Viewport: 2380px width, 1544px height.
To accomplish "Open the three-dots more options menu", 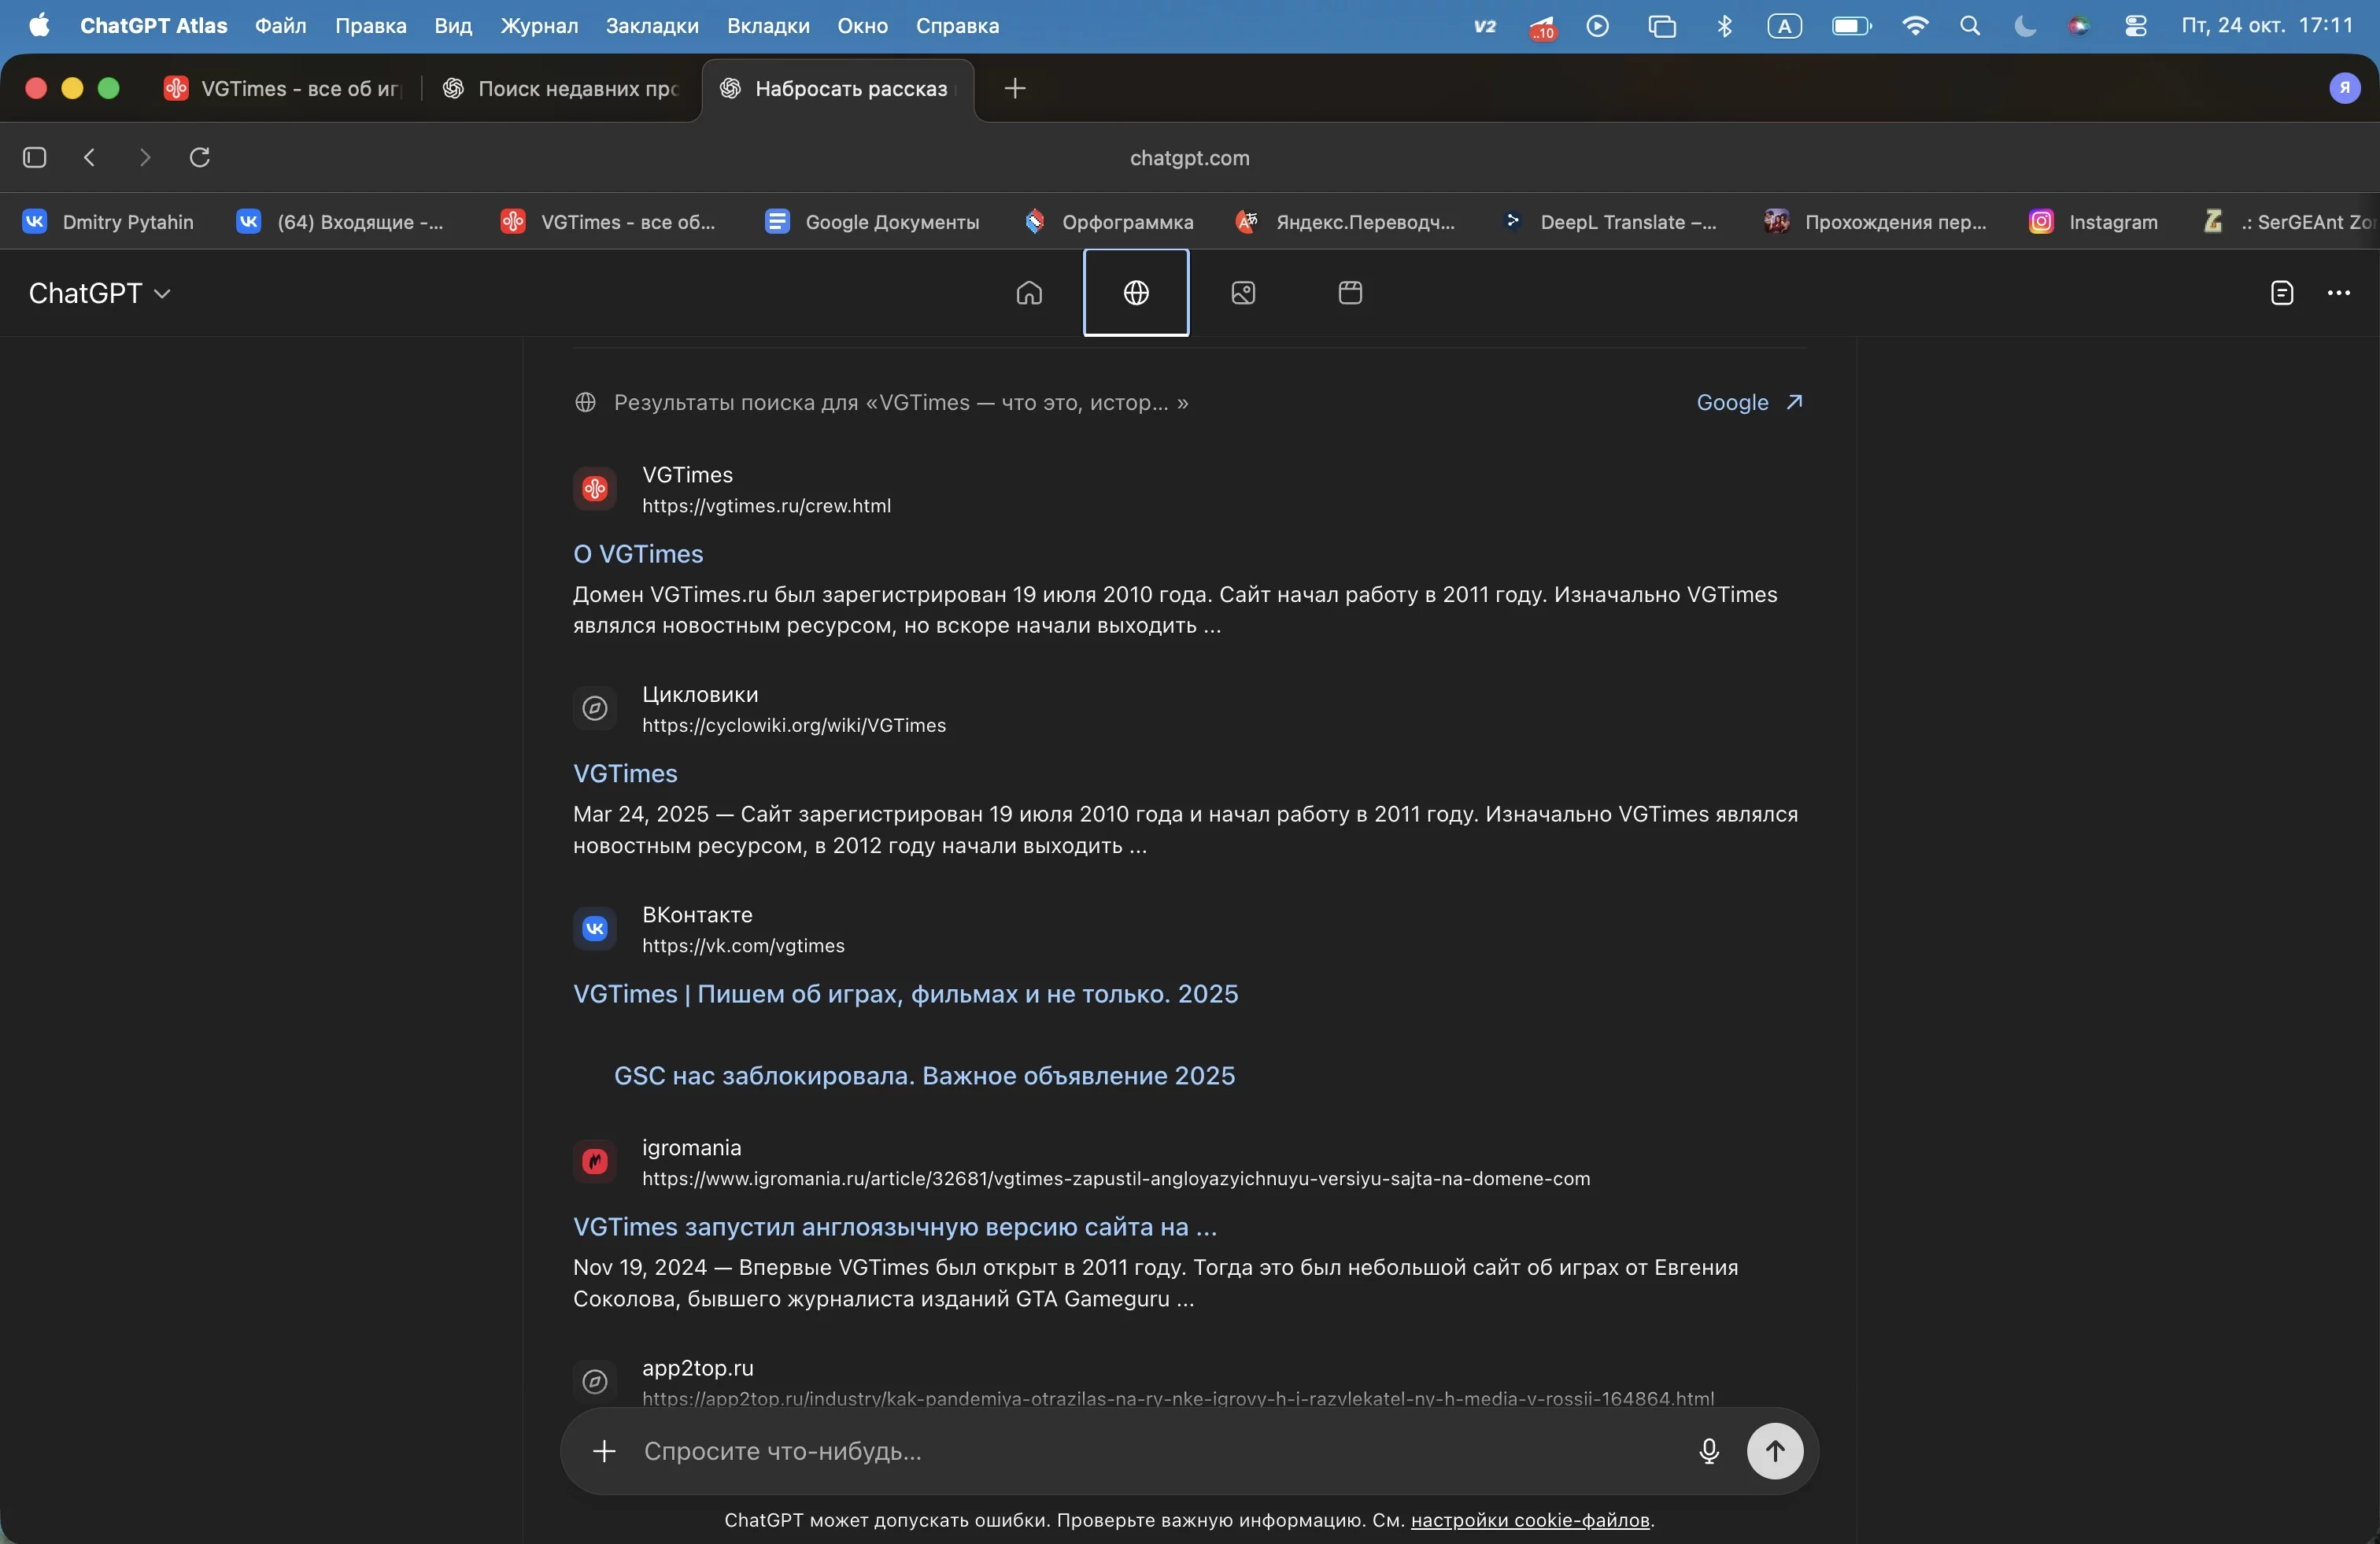I will (x=2339, y=293).
